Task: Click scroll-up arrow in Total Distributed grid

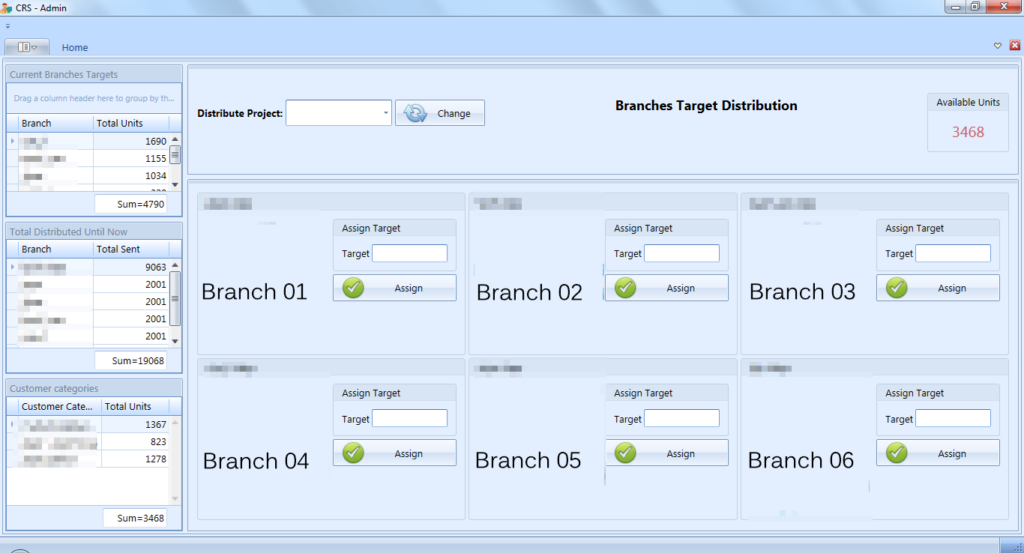Action: point(175,265)
